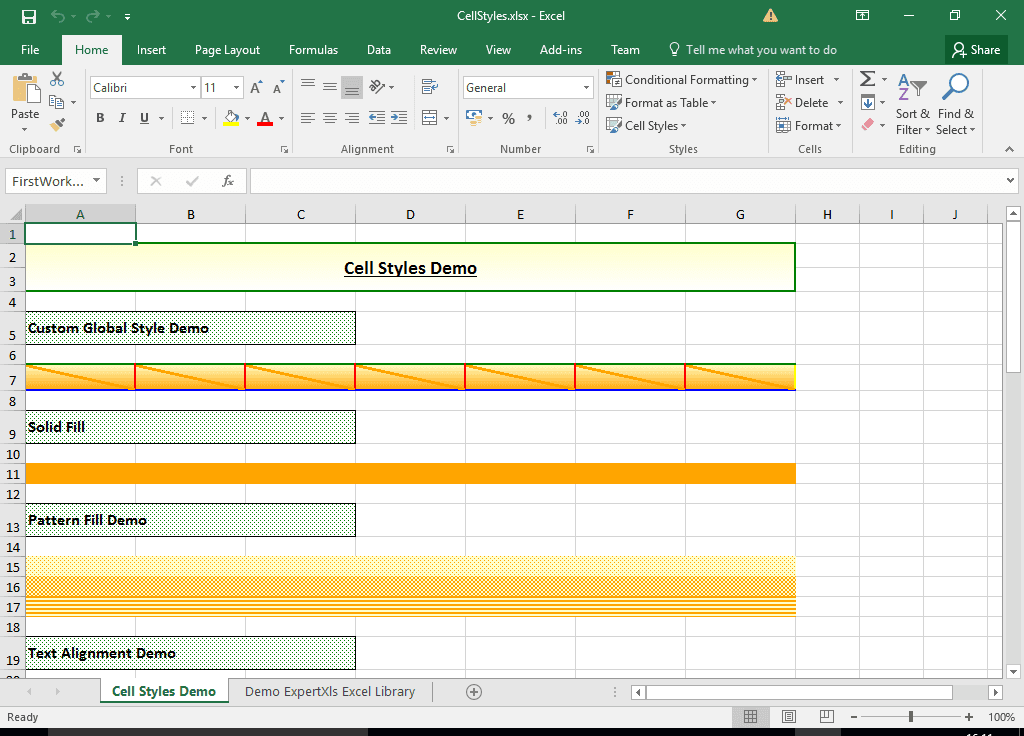Toggle Wrap Text icon
1024x736 pixels.
pyautogui.click(x=429, y=86)
